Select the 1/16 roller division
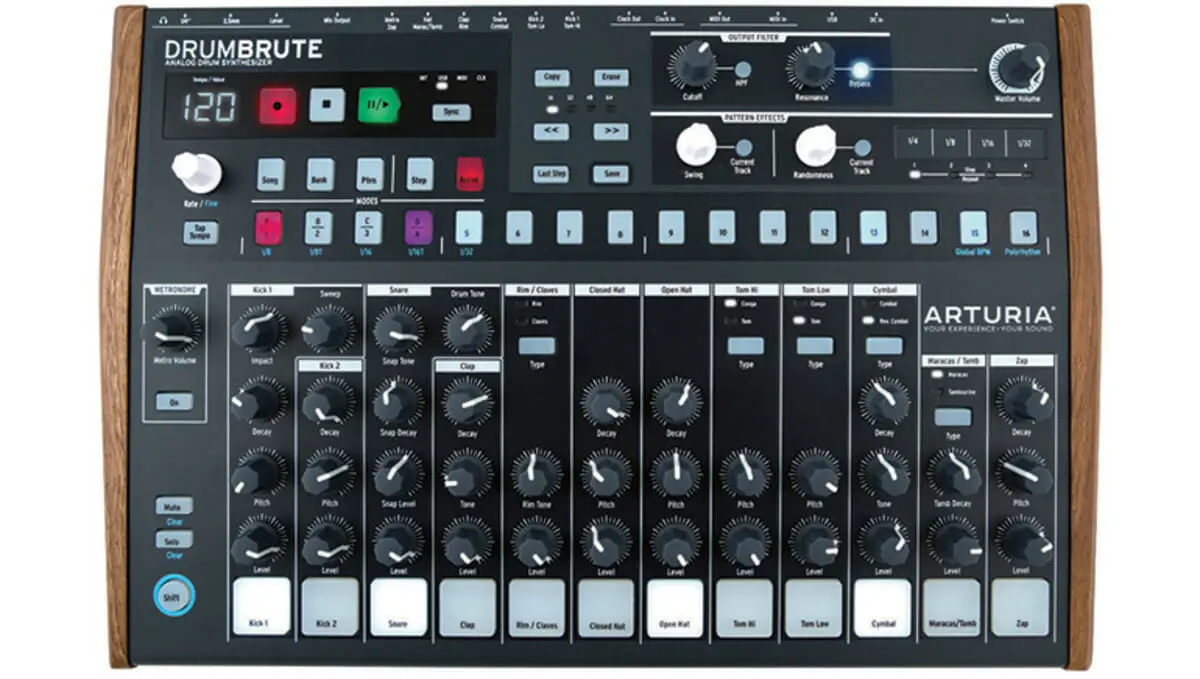 pyautogui.click(x=988, y=143)
